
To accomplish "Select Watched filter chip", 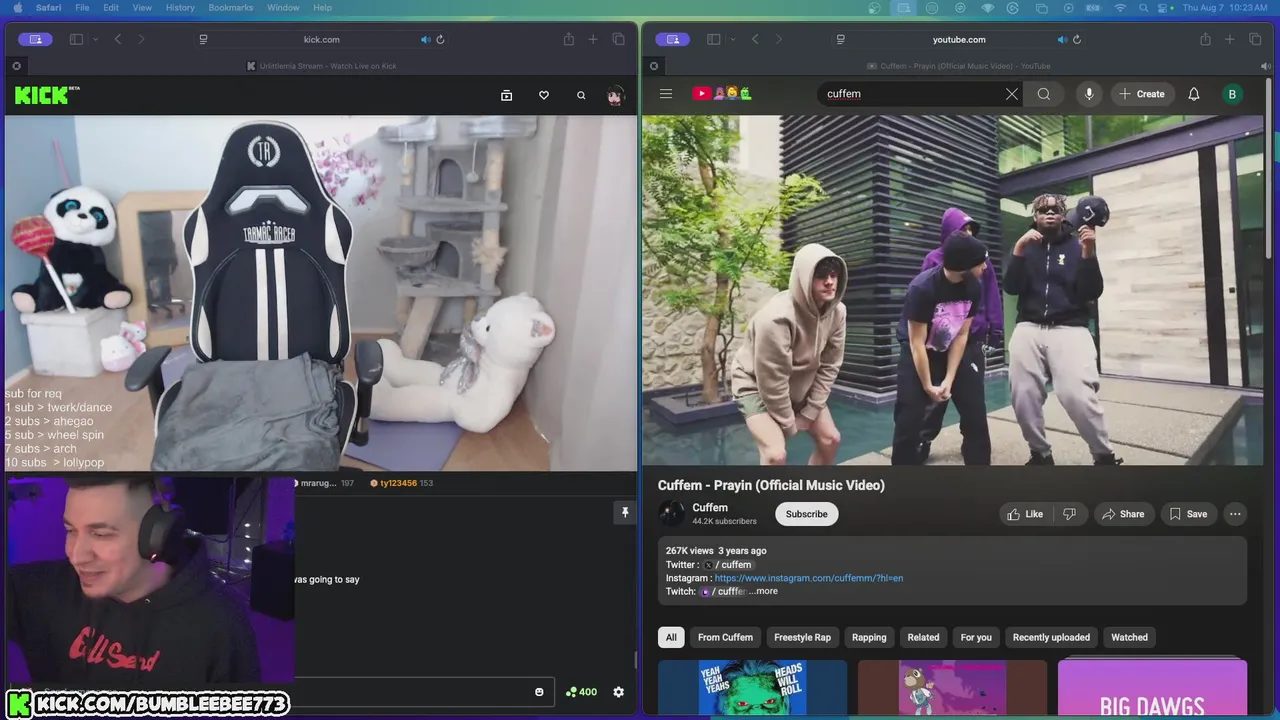I will [x=1129, y=637].
